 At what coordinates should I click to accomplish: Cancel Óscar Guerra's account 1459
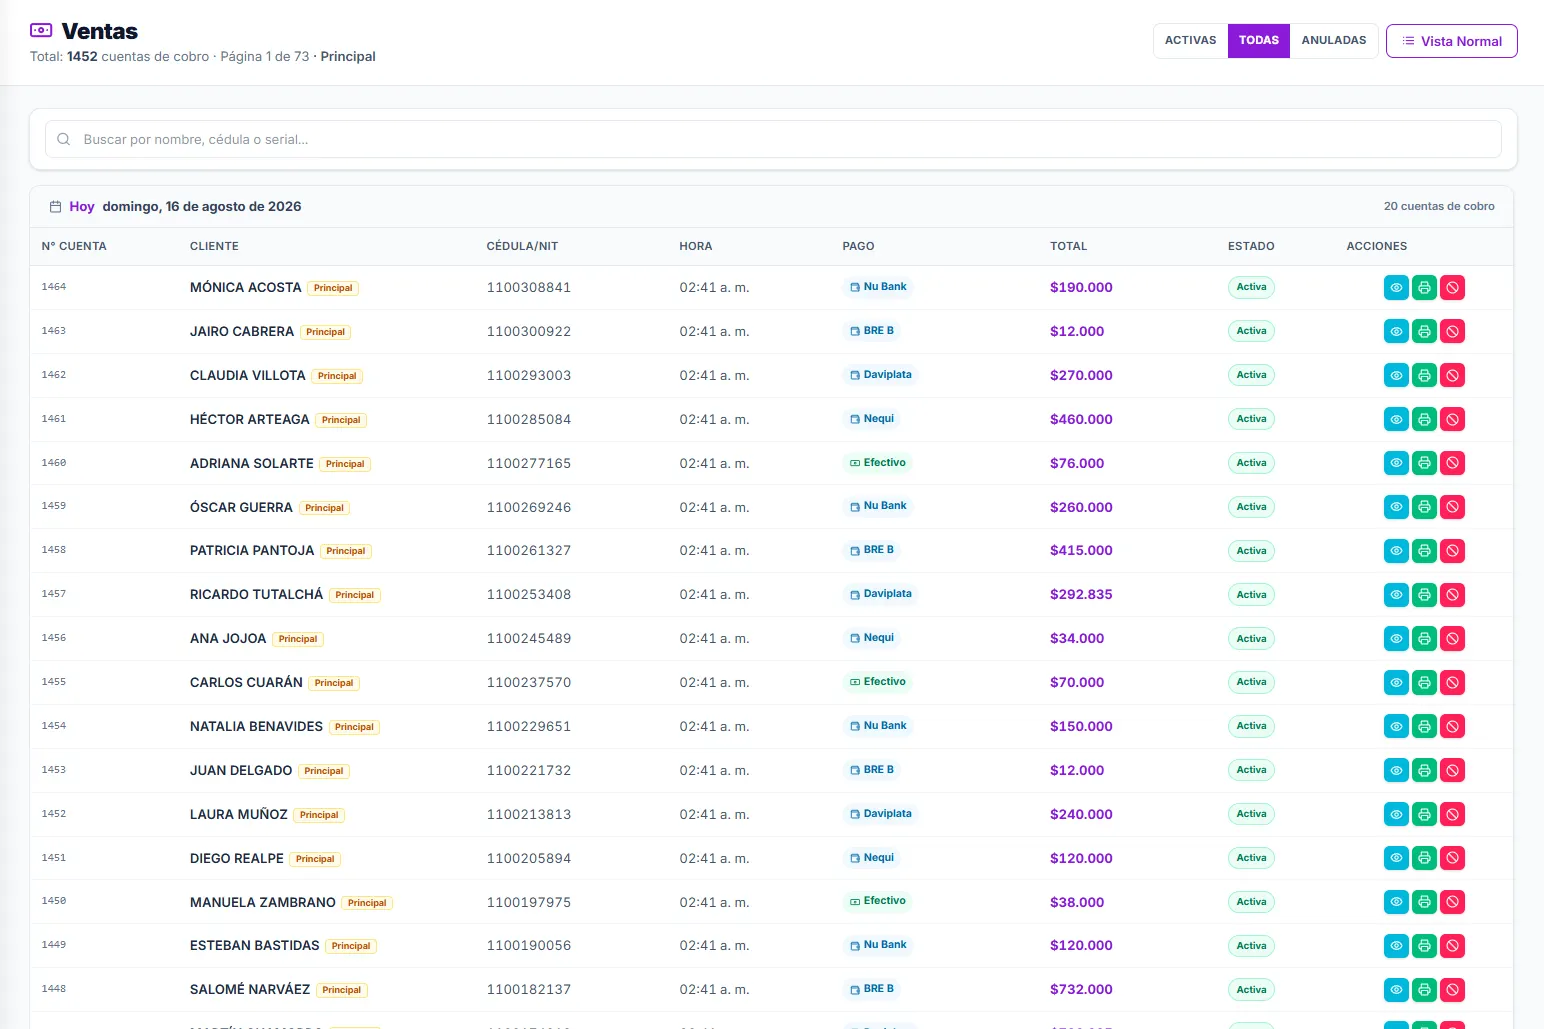[1452, 507]
